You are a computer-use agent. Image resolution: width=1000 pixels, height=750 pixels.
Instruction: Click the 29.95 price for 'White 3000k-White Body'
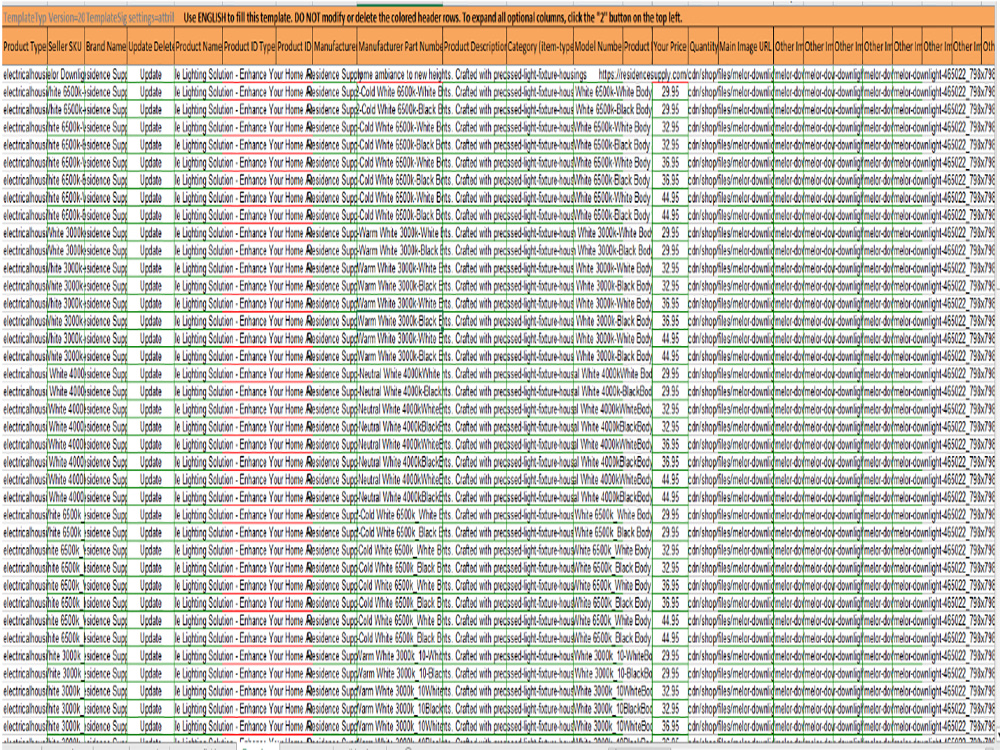coord(670,233)
